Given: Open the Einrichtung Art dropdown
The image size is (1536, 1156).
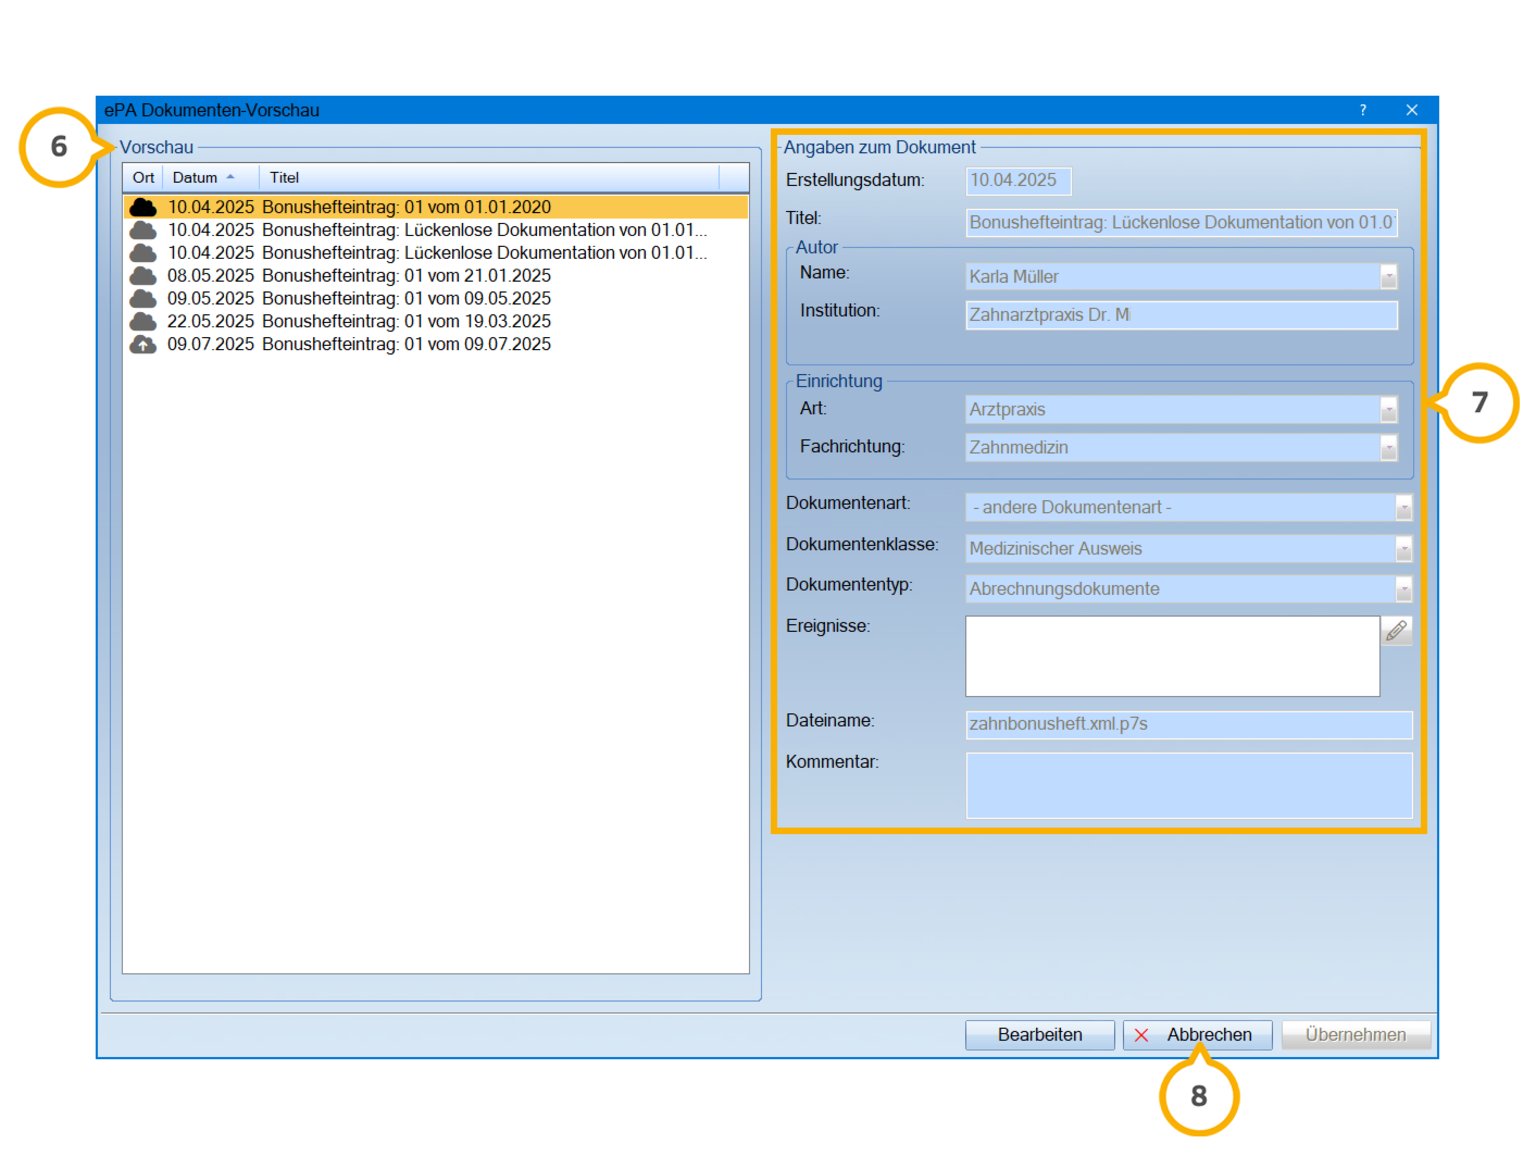Looking at the screenshot, I should point(1388,410).
